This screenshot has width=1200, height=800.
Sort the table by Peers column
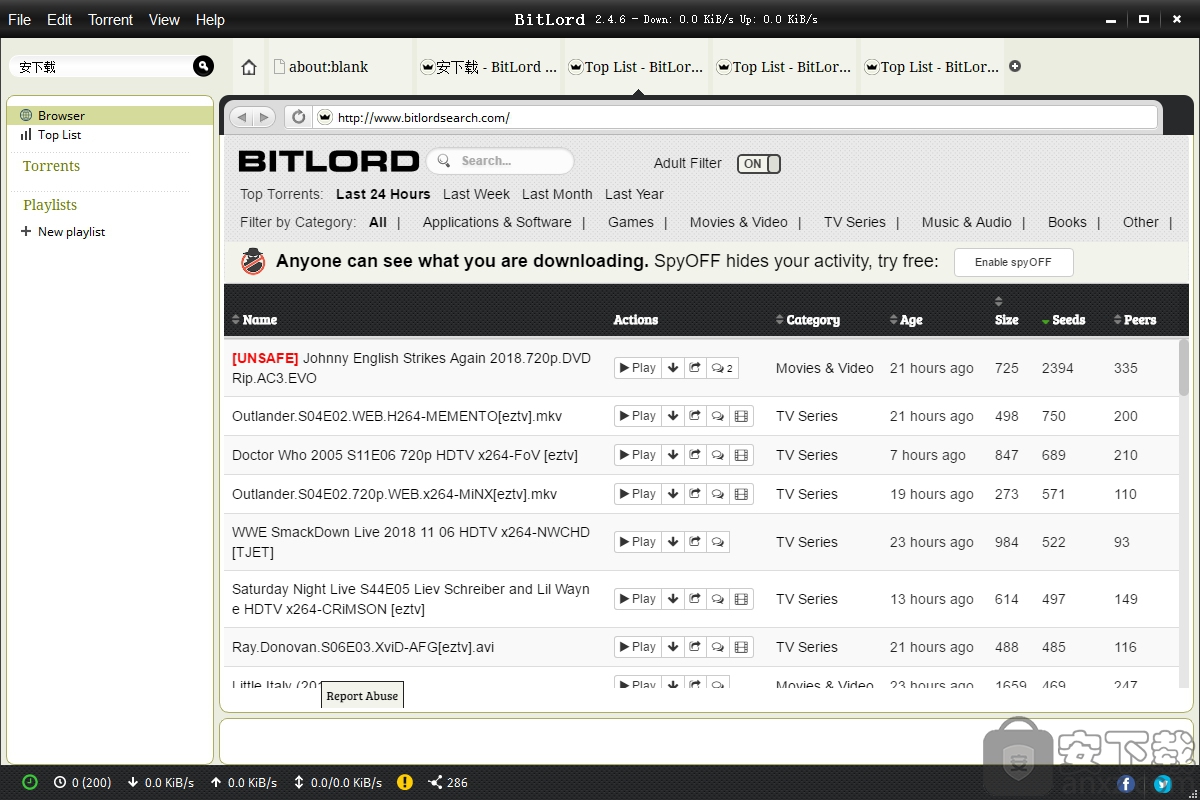pyautogui.click(x=1134, y=320)
